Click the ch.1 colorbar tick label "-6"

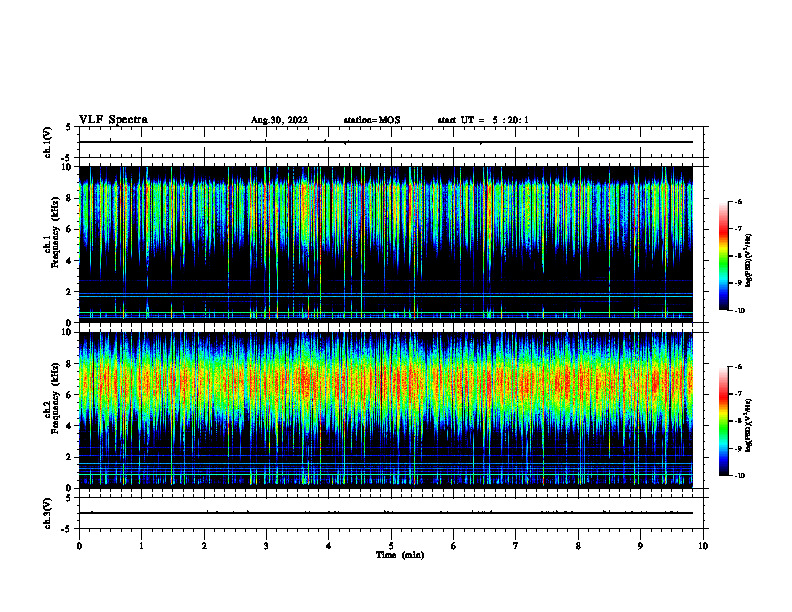(738, 201)
